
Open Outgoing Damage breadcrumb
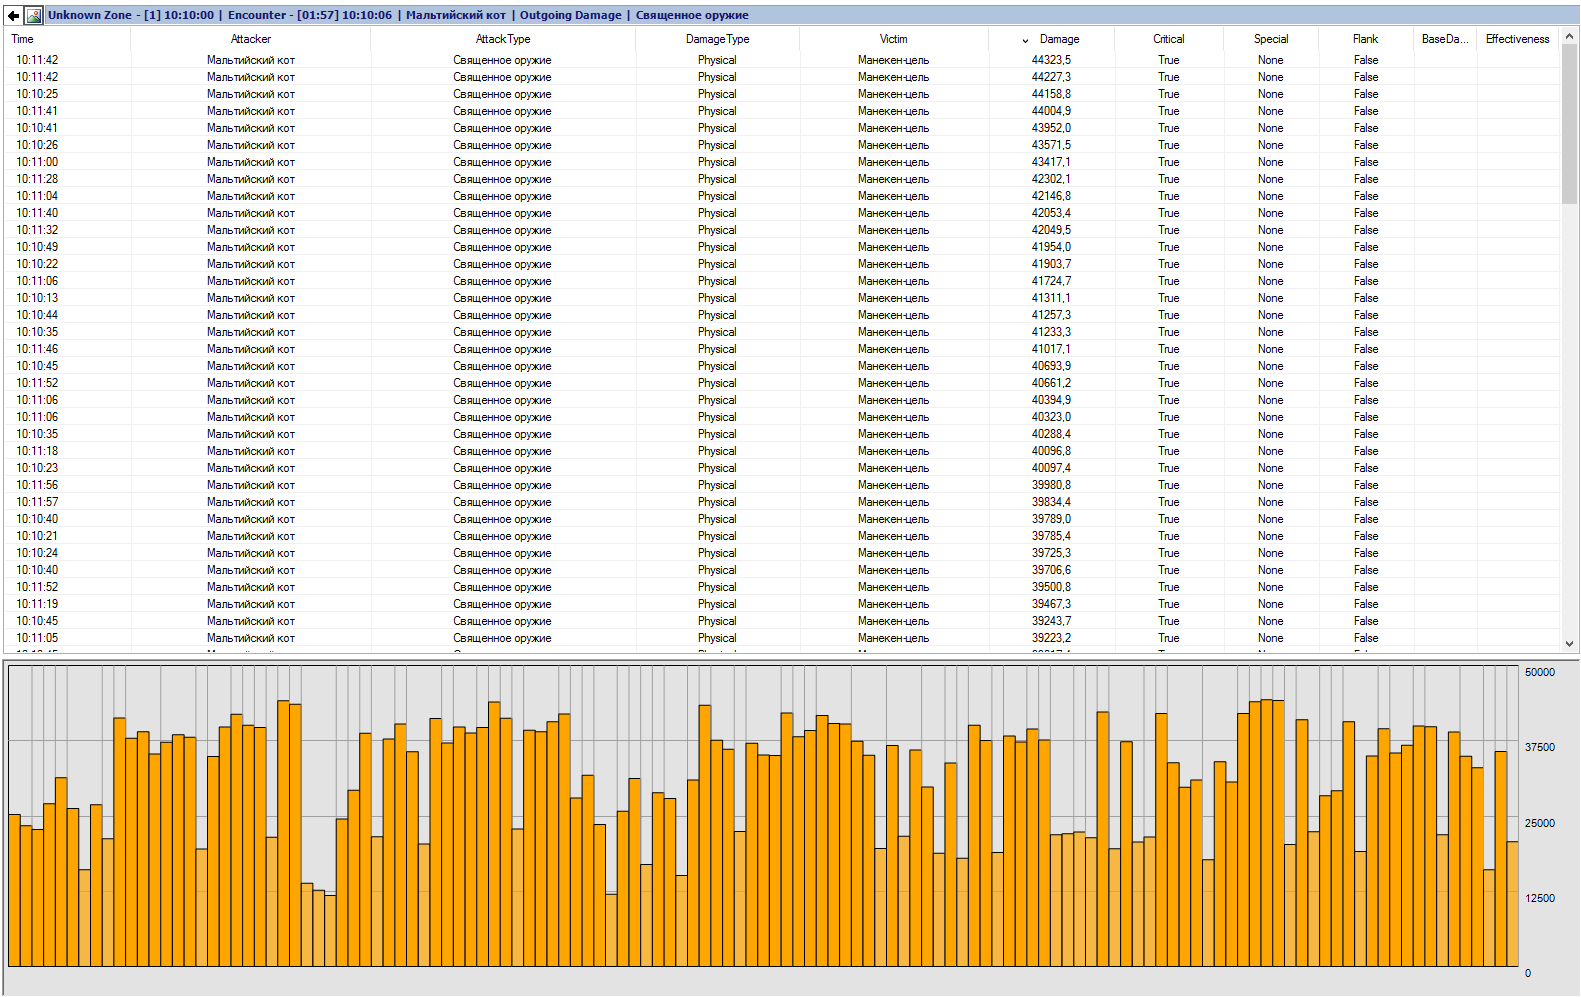click(x=570, y=15)
